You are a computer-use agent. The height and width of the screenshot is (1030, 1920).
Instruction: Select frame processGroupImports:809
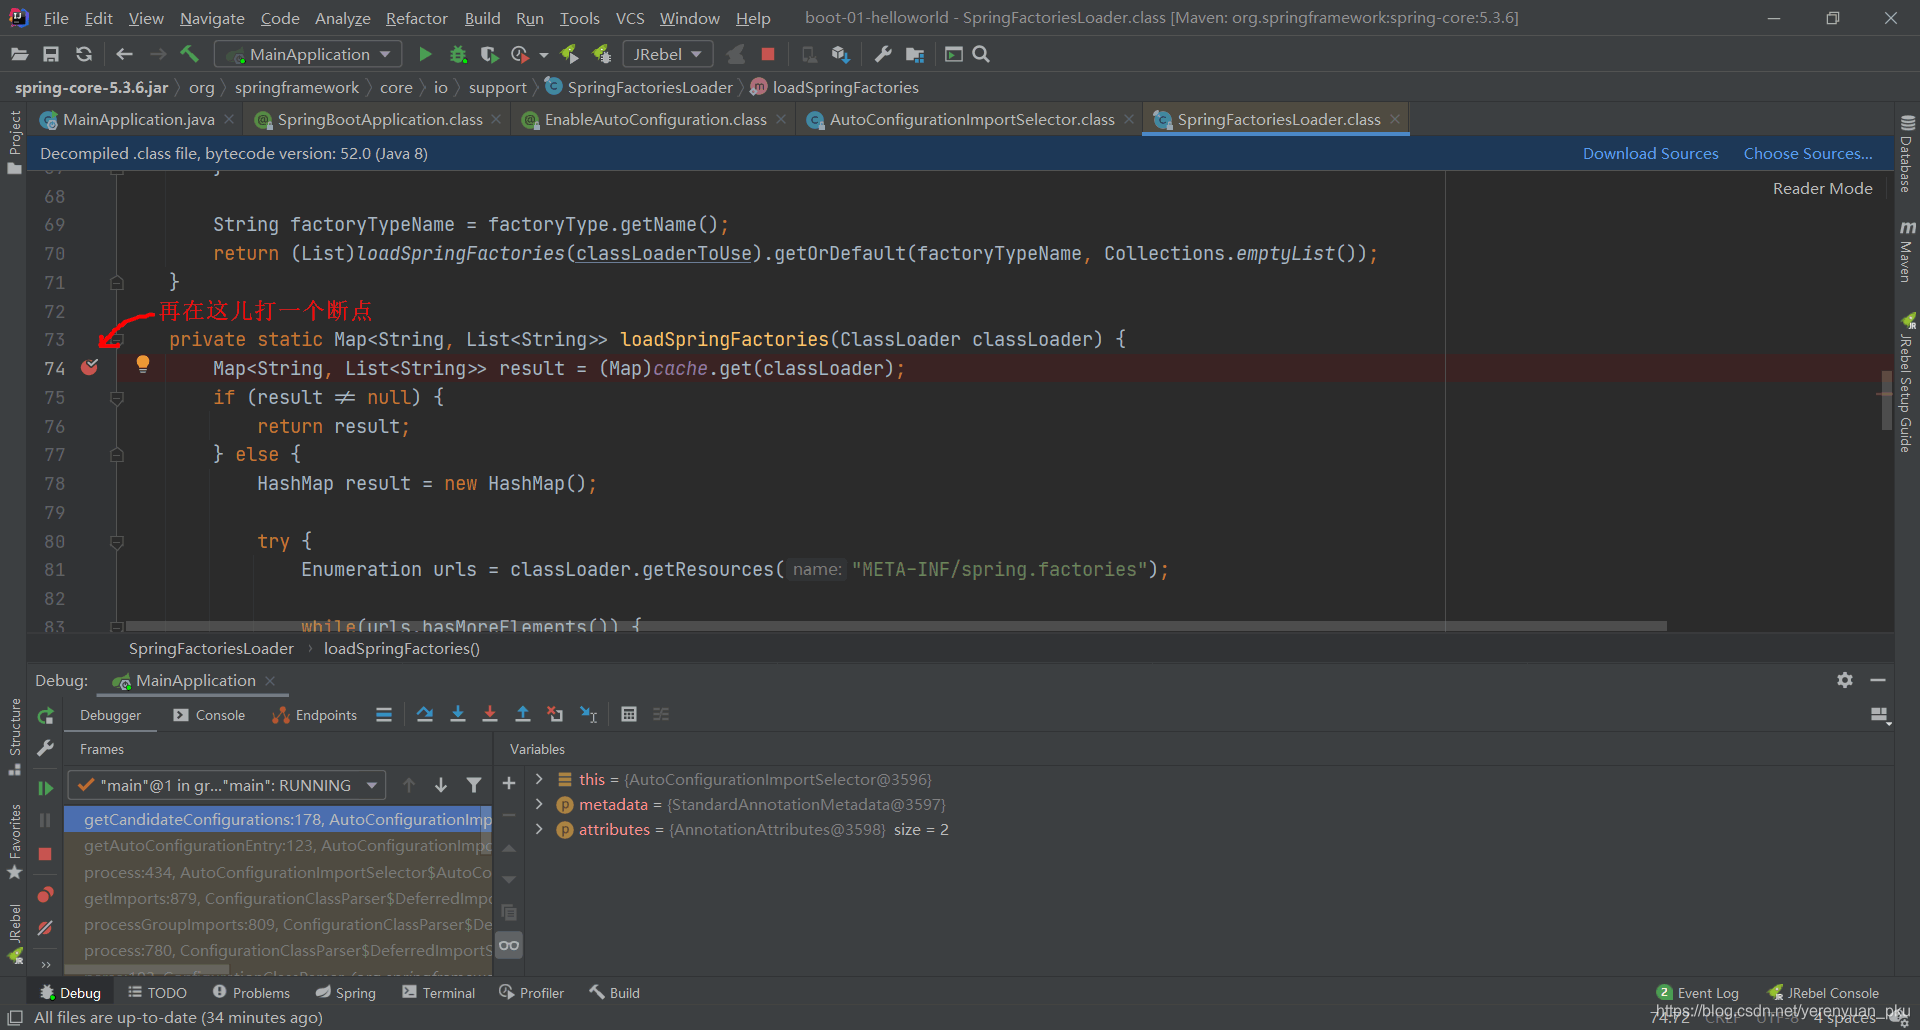(x=278, y=924)
